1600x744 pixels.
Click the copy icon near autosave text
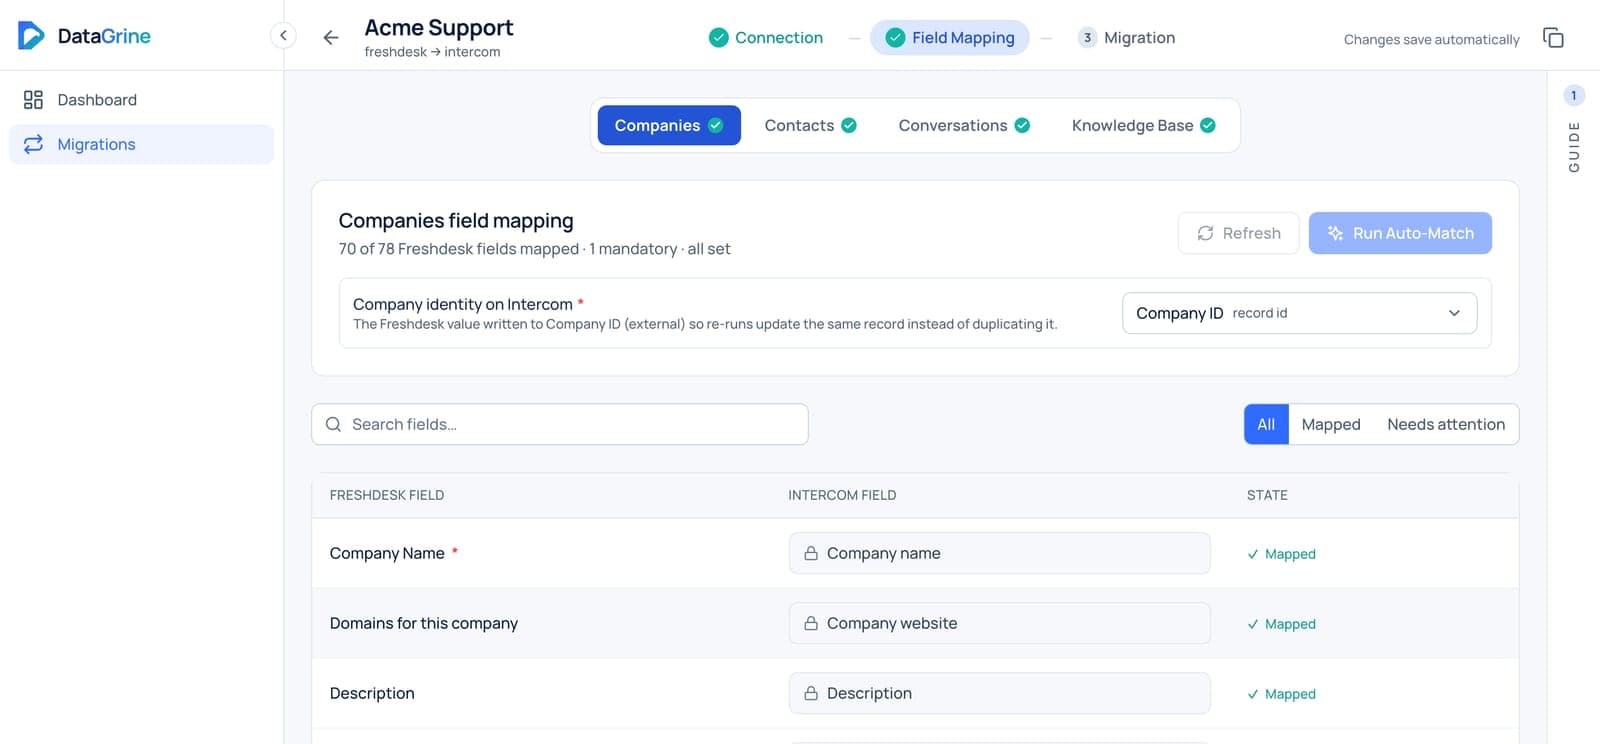click(x=1553, y=38)
